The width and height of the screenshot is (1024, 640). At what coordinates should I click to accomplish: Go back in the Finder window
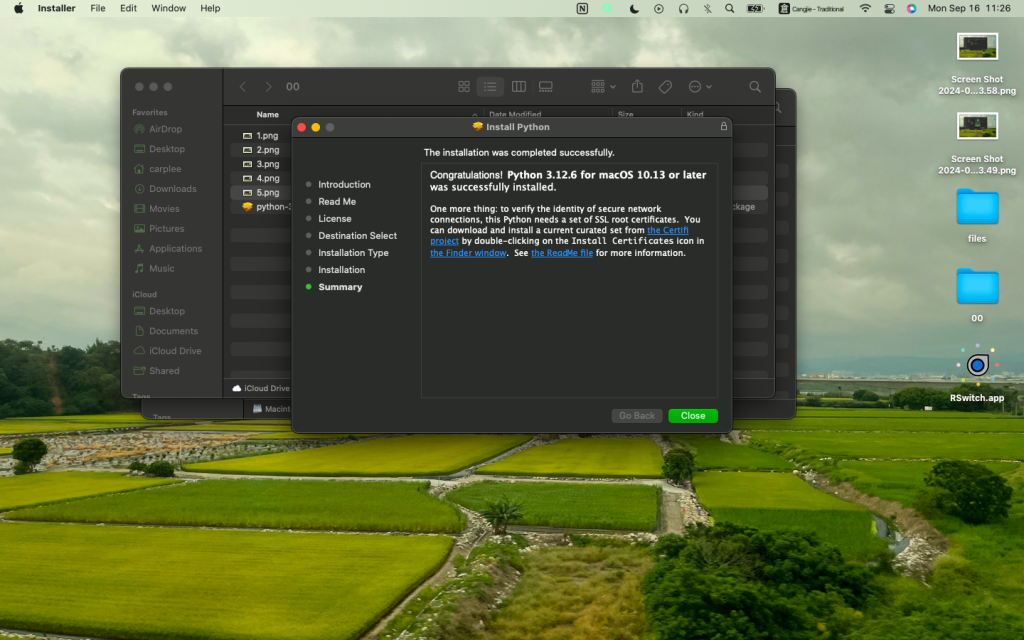click(243, 86)
